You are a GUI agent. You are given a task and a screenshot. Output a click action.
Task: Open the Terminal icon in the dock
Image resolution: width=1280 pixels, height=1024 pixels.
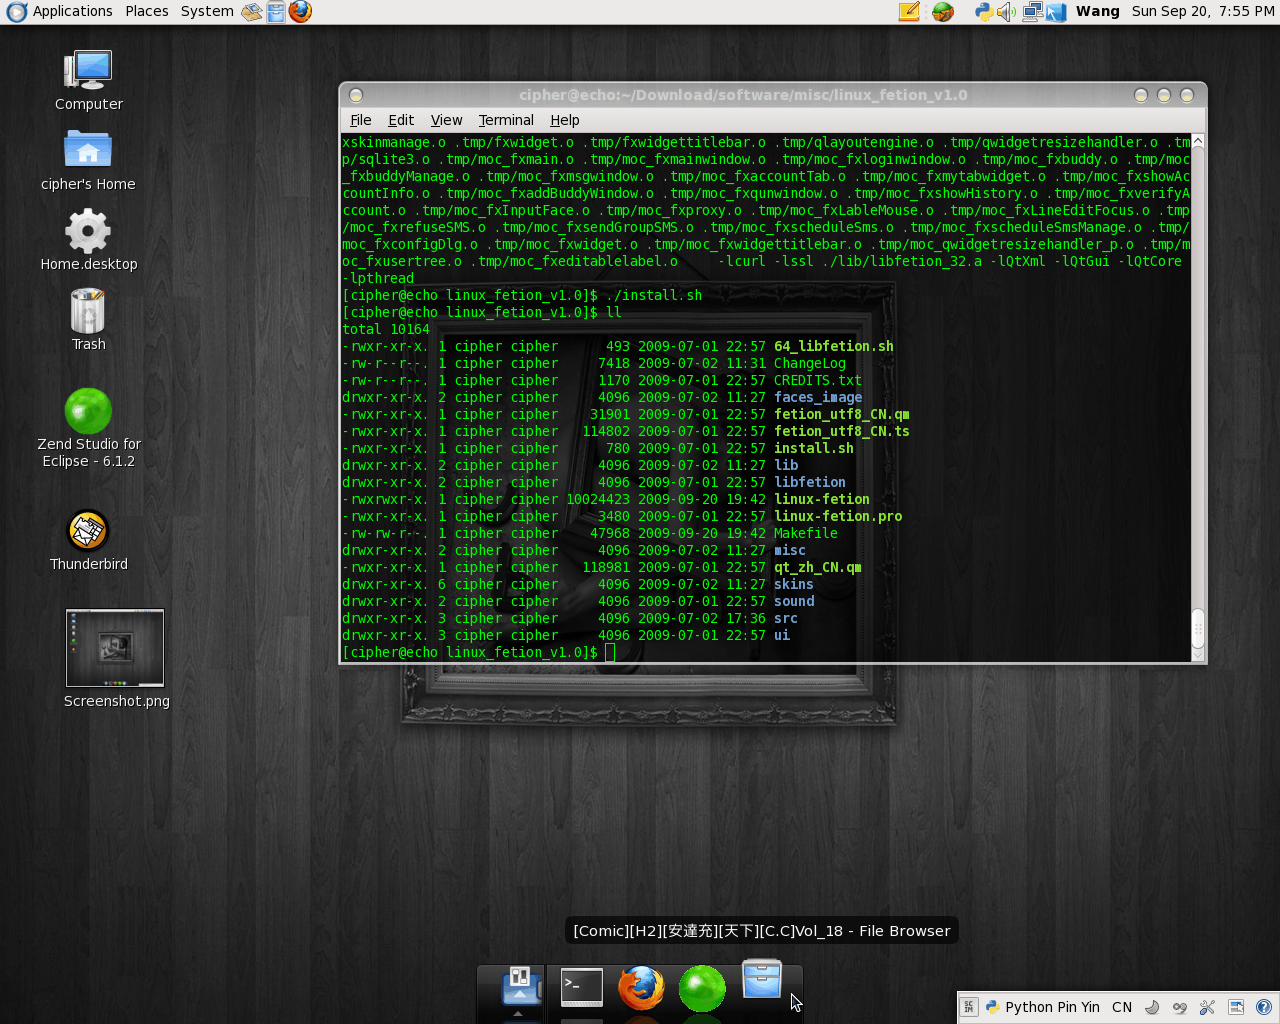(x=582, y=988)
